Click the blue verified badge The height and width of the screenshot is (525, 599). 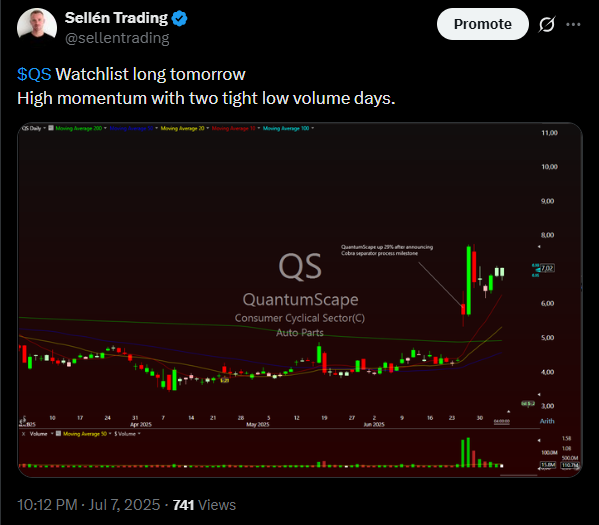179,18
